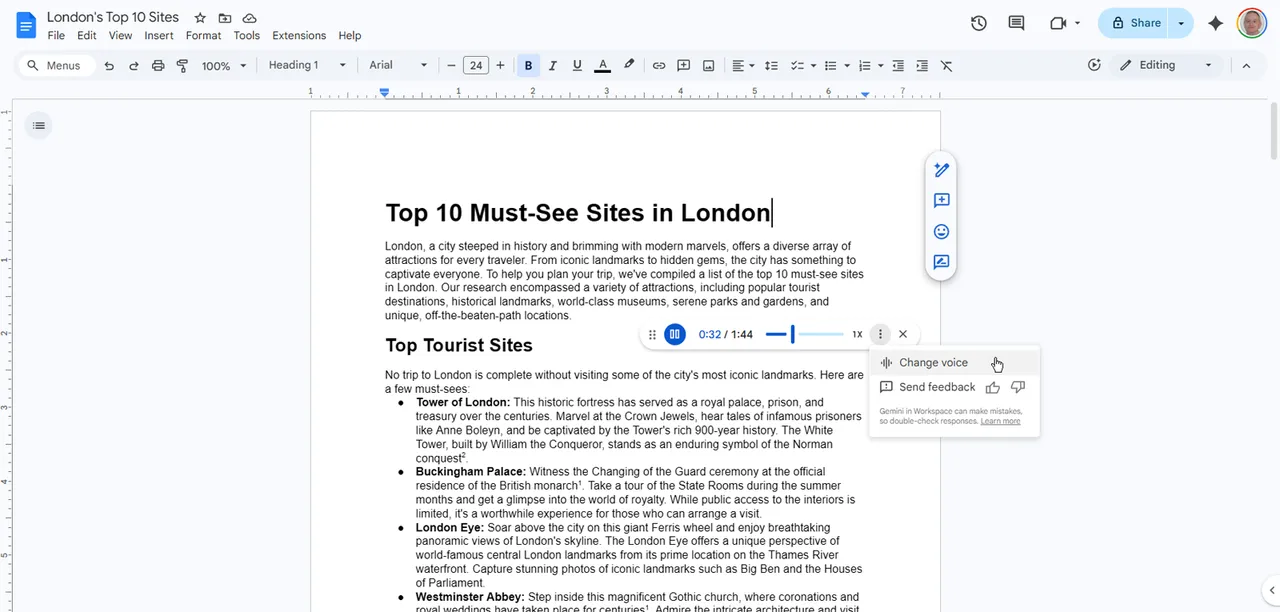Open the Heading 1 style dropdown
The width and height of the screenshot is (1280, 612).
point(307,66)
